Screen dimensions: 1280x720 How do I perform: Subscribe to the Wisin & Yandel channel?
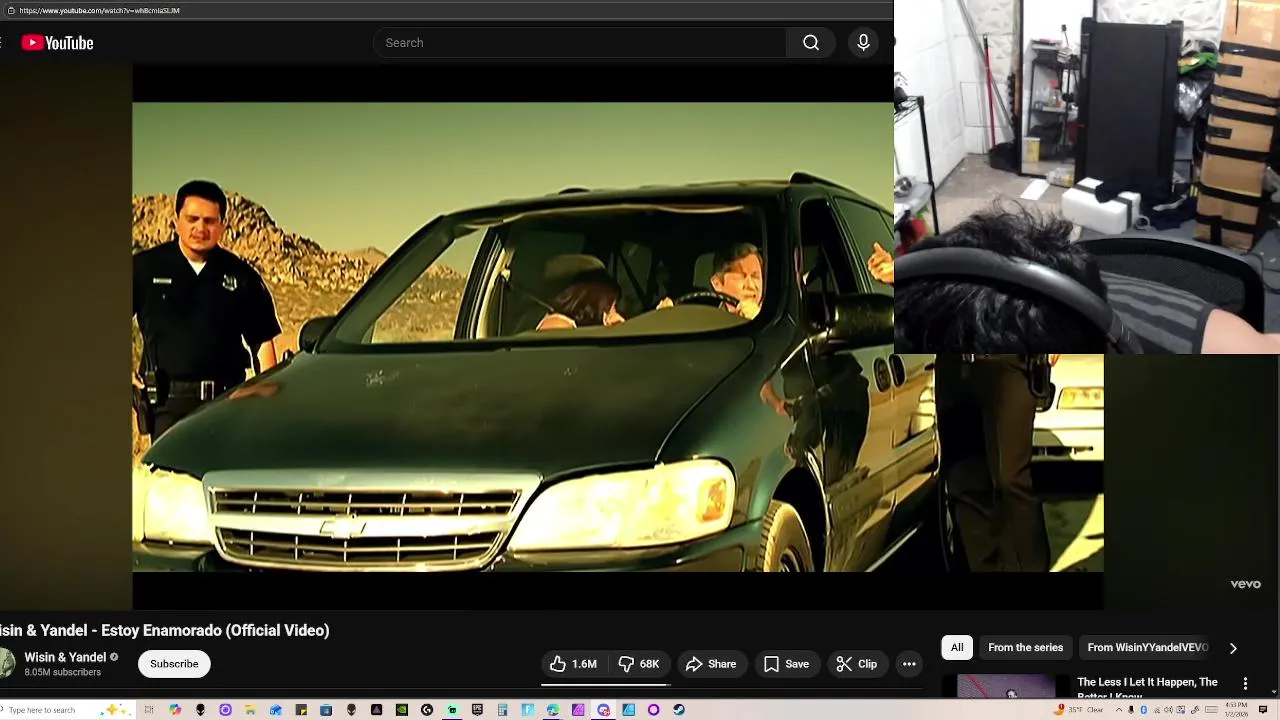pos(174,664)
